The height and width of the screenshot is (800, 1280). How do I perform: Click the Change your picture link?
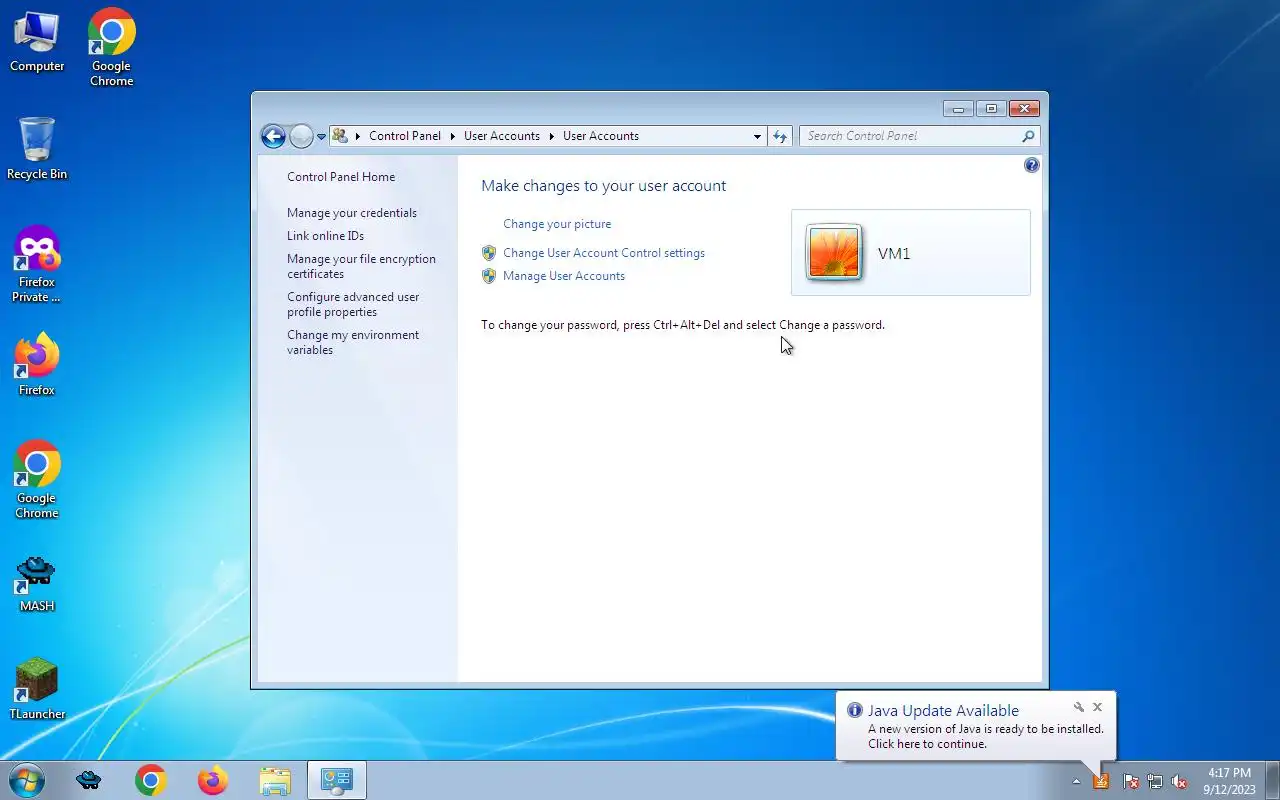point(557,224)
